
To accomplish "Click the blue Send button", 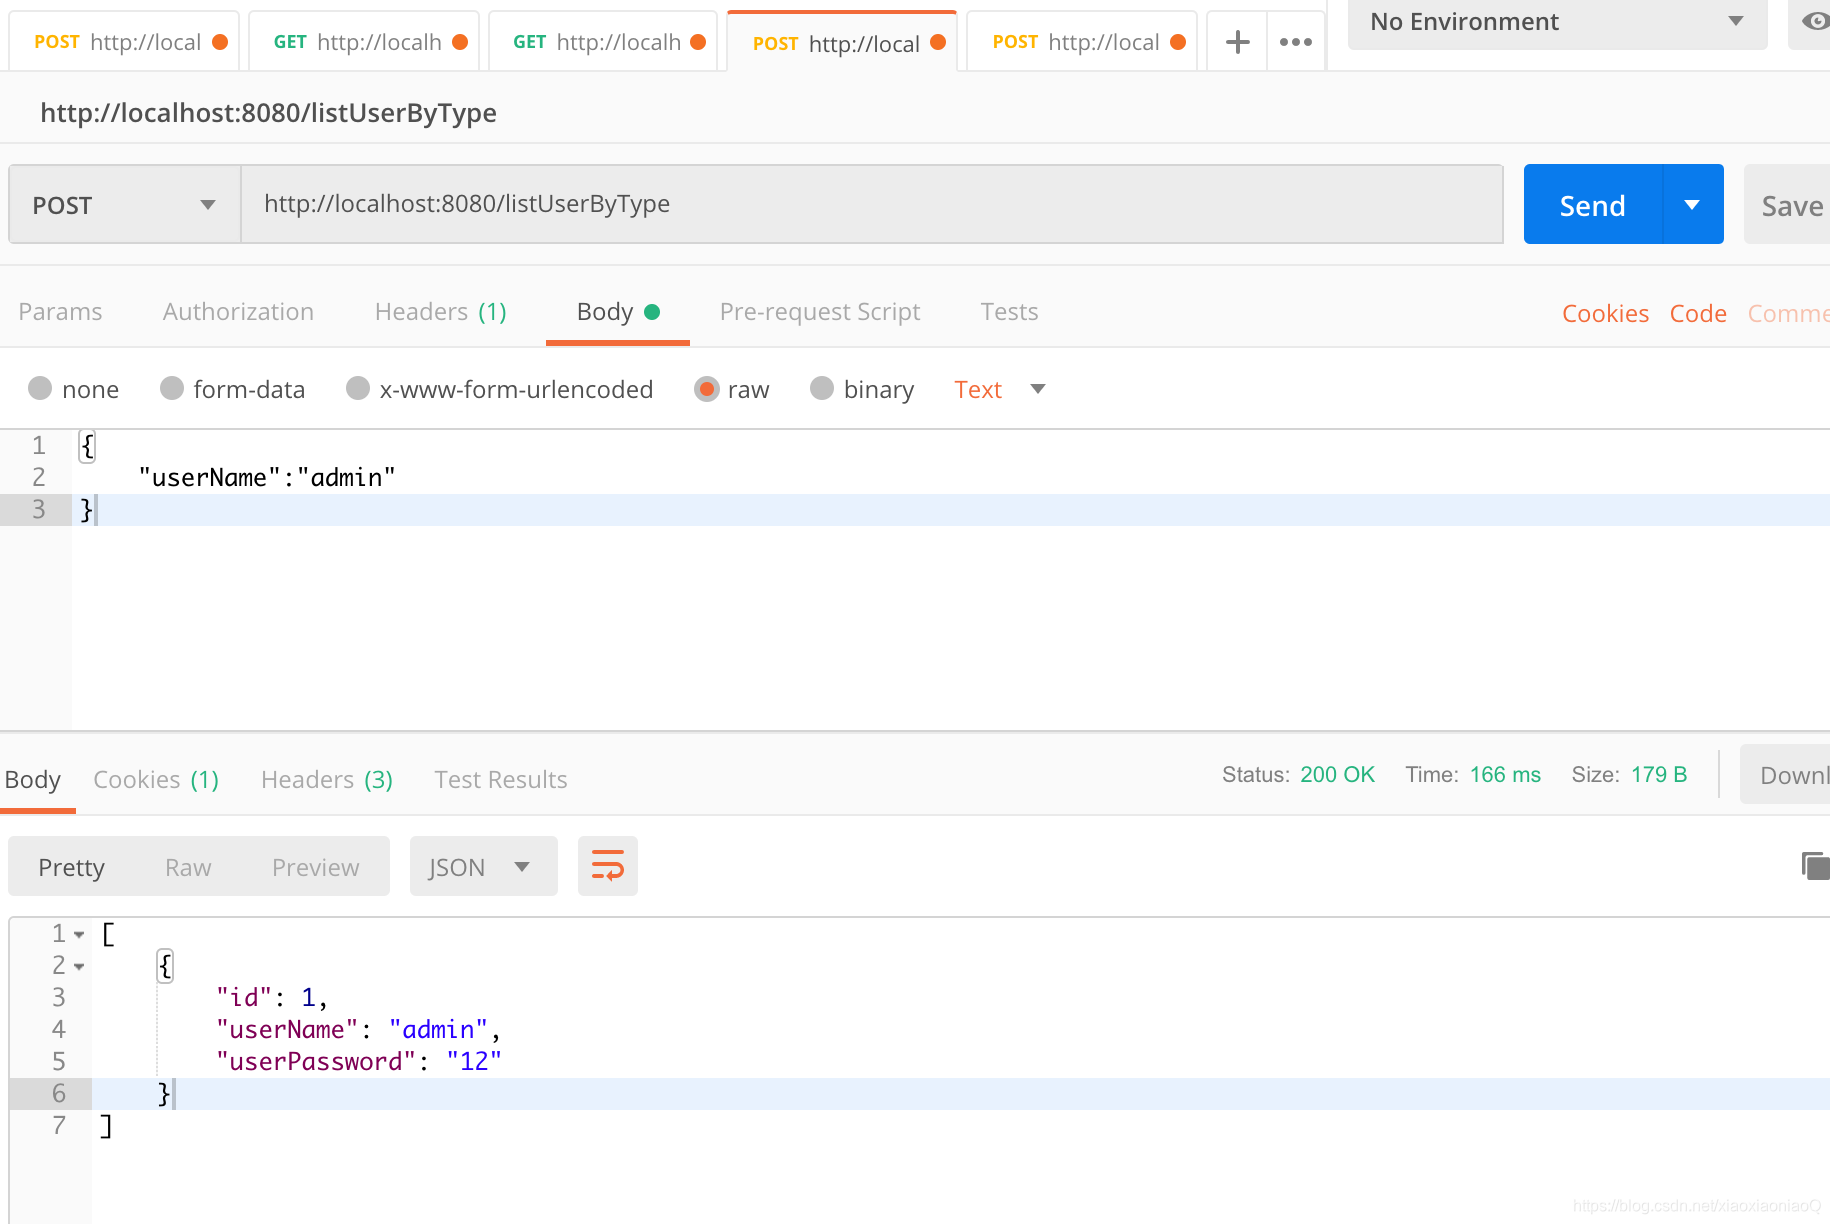I will point(1593,205).
